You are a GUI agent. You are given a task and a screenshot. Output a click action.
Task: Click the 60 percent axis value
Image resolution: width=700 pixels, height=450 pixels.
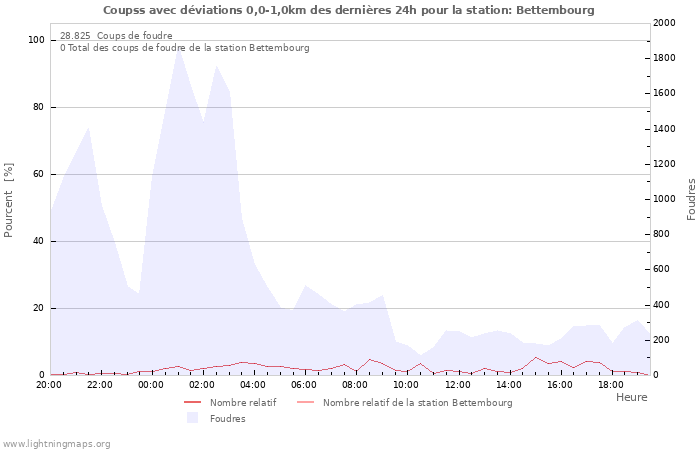(x=38, y=174)
